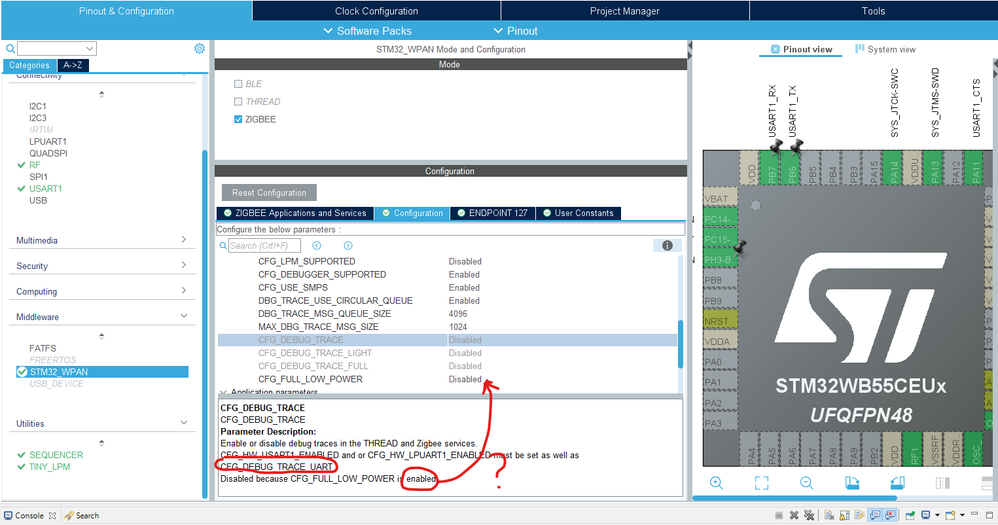Click the Categories panel vertical scrollbar
This screenshot has height=525, width=998.
pos(205,325)
